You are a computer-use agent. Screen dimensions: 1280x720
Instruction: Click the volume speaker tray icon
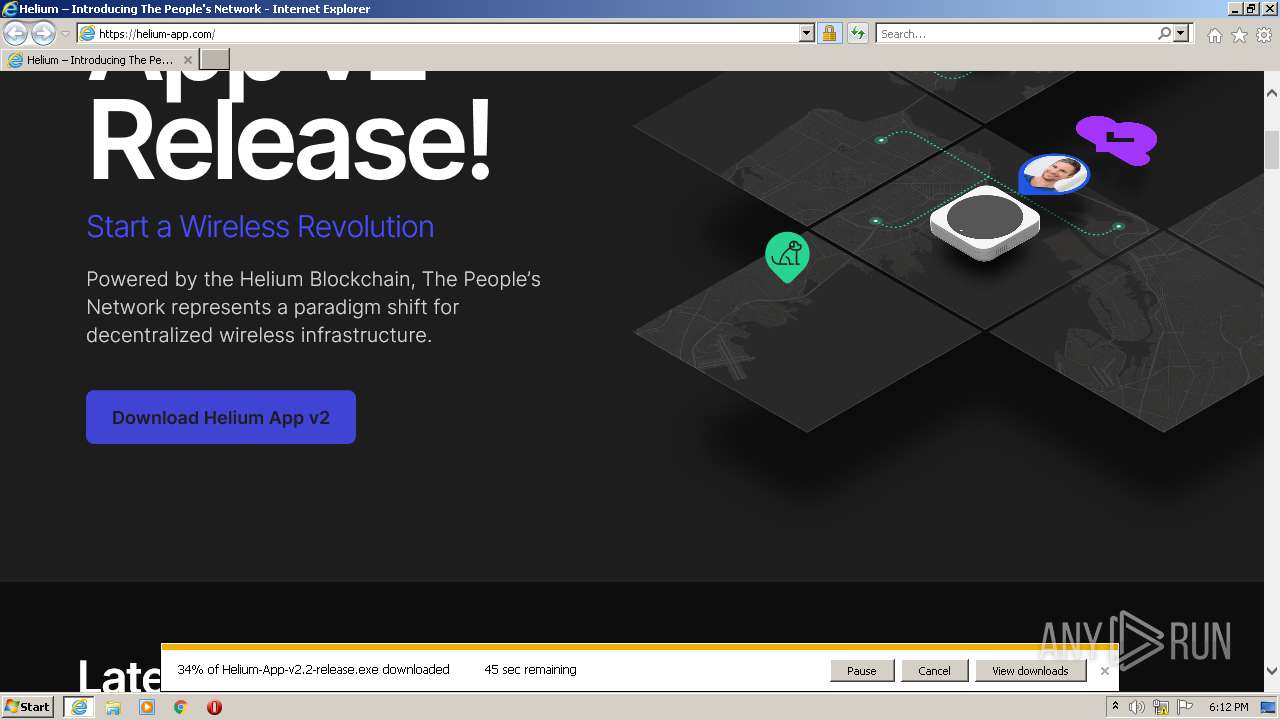[x=1137, y=707]
